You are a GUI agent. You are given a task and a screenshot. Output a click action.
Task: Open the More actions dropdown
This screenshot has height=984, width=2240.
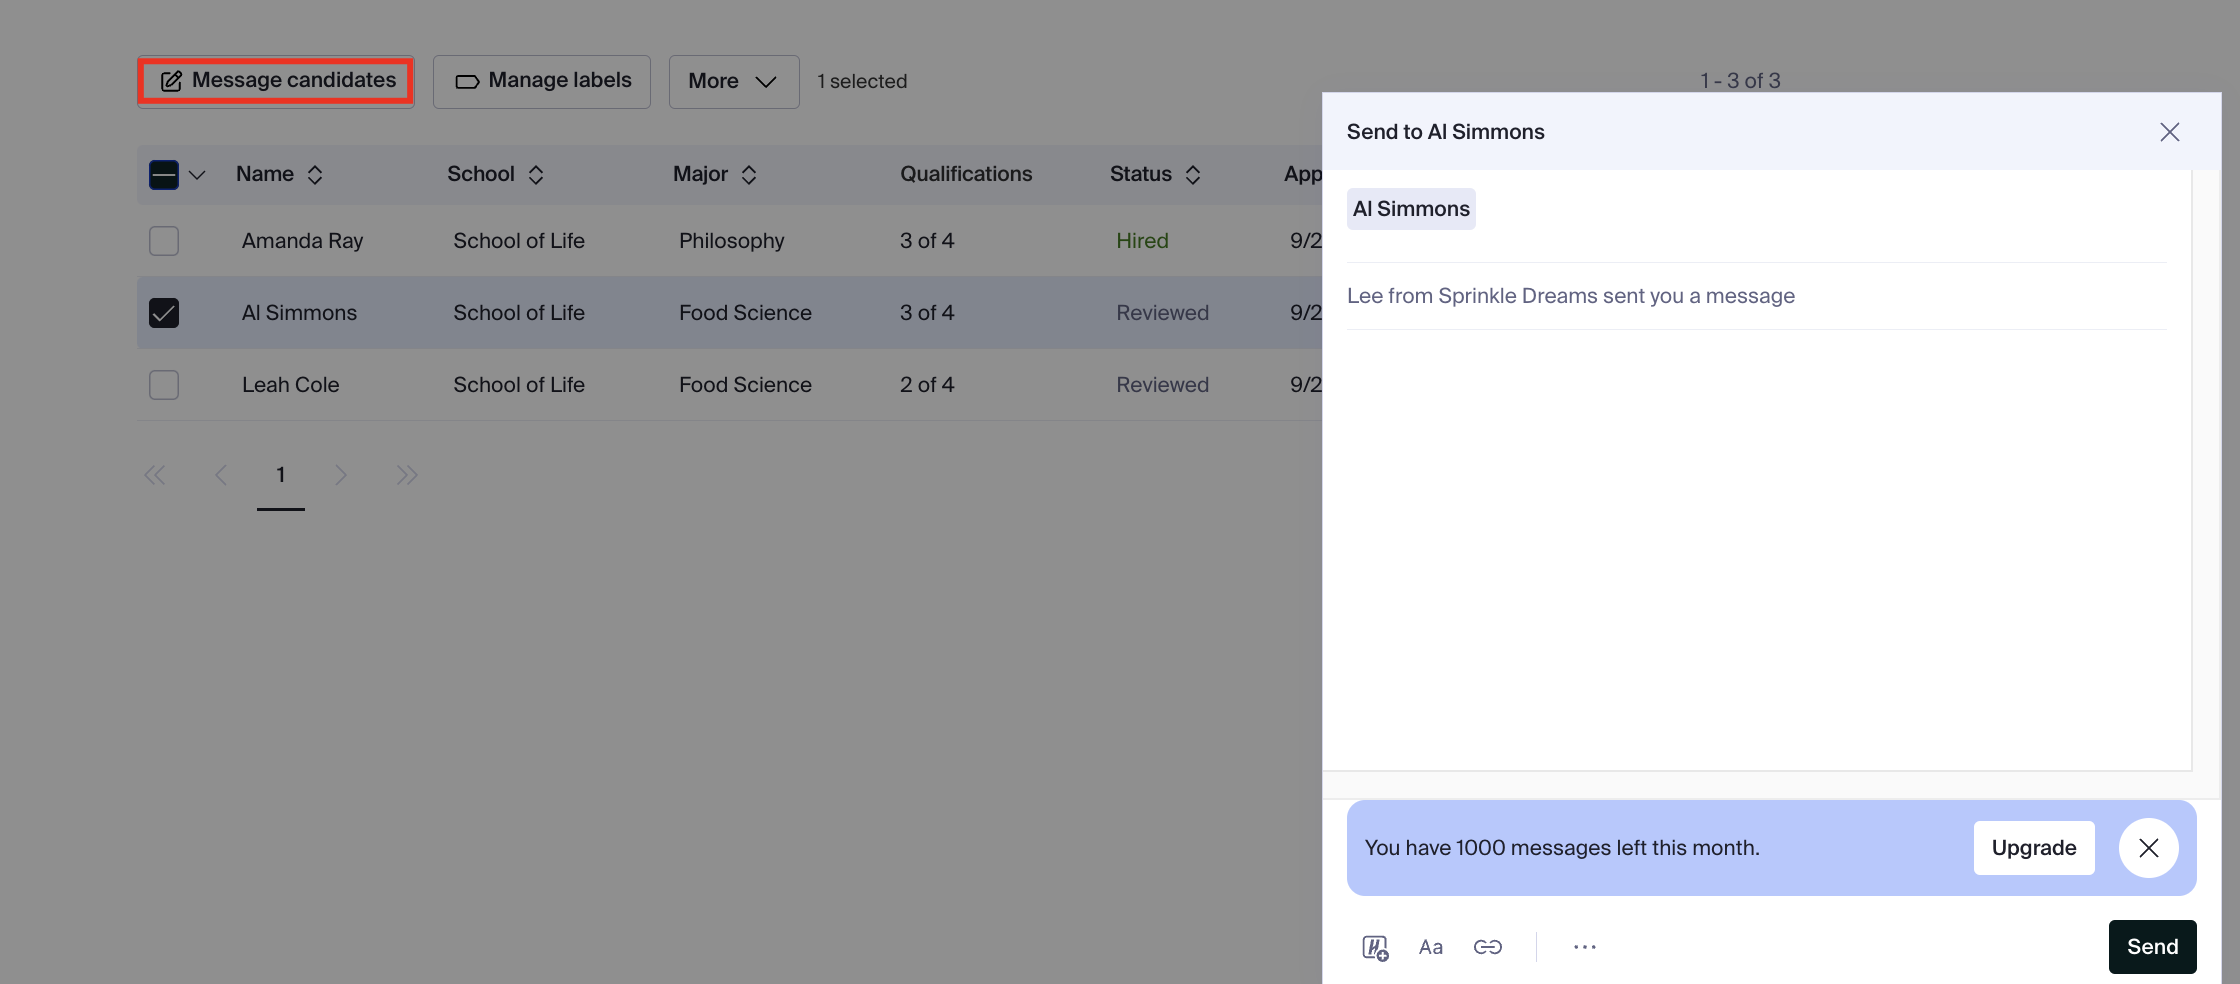733,81
